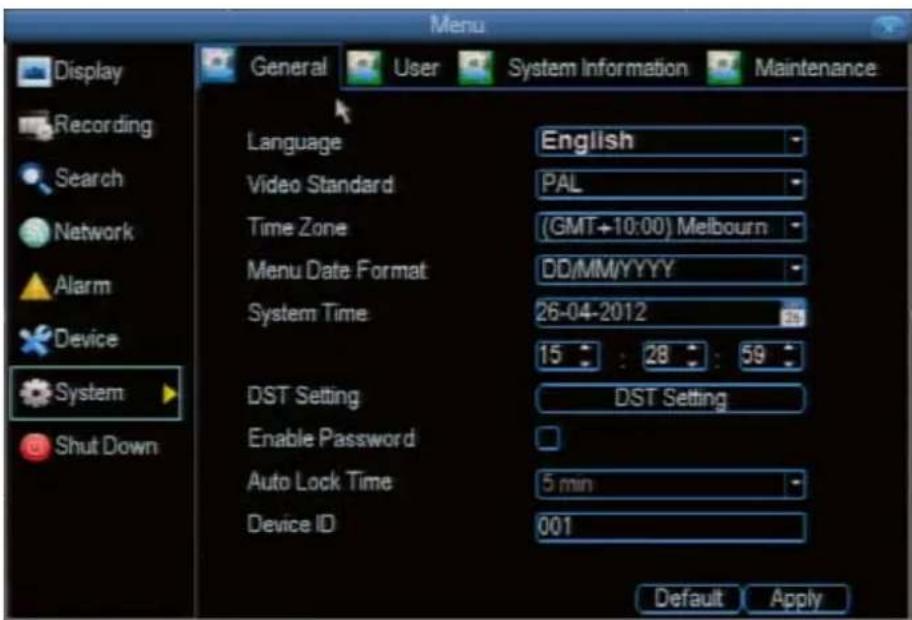
Task: Adjust the minute stepper showing 28
Action: (x=674, y=356)
